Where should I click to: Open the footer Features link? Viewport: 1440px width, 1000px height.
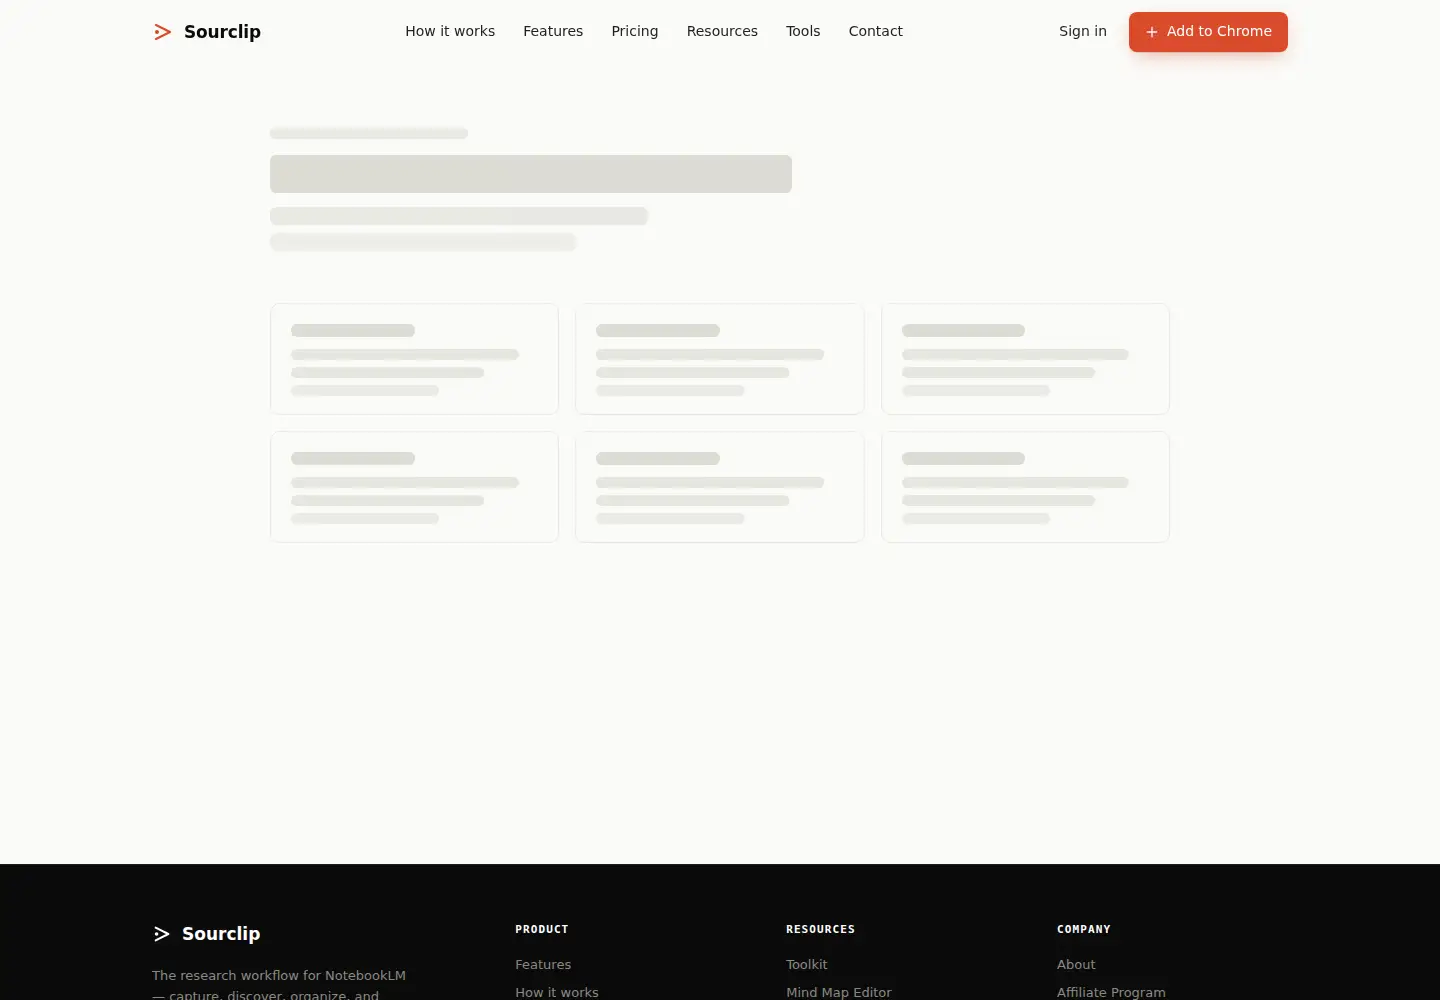(x=543, y=965)
